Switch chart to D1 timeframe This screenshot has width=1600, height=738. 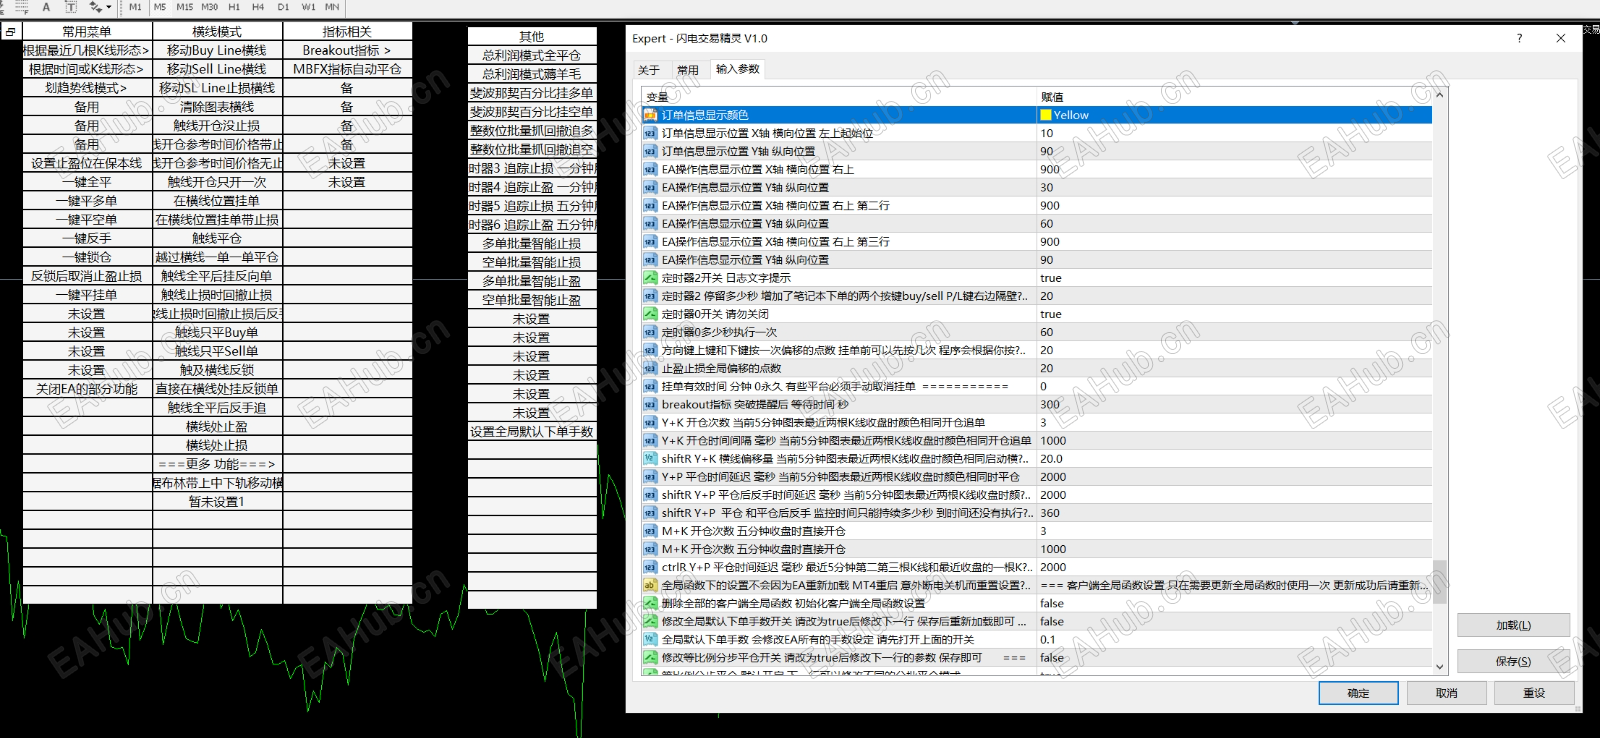click(283, 7)
